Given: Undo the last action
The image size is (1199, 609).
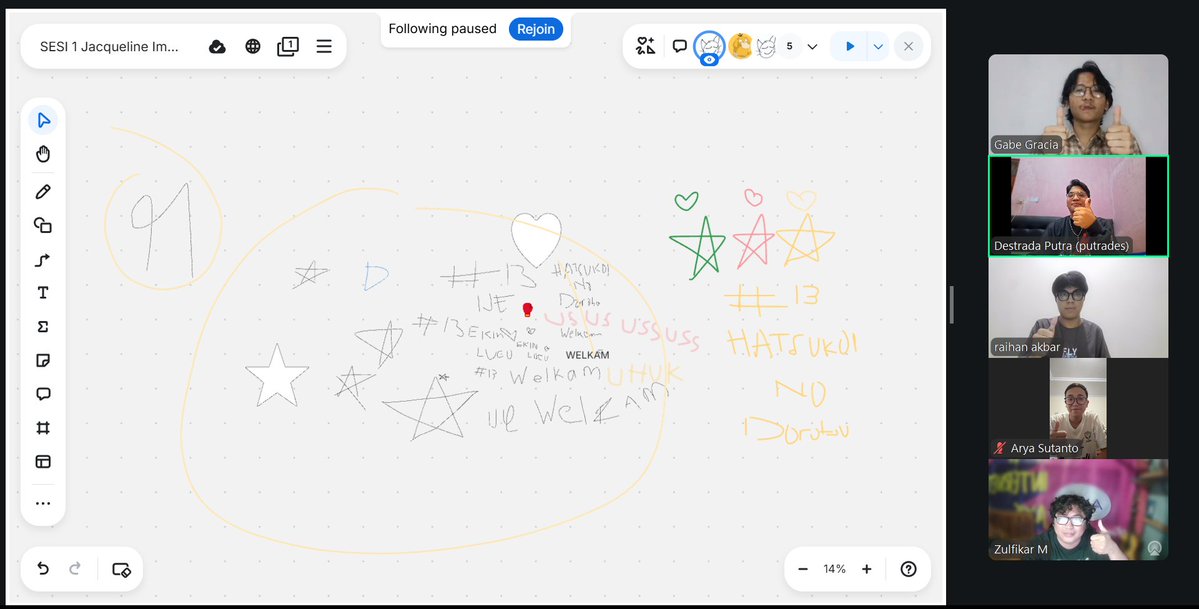Looking at the screenshot, I should (43, 569).
